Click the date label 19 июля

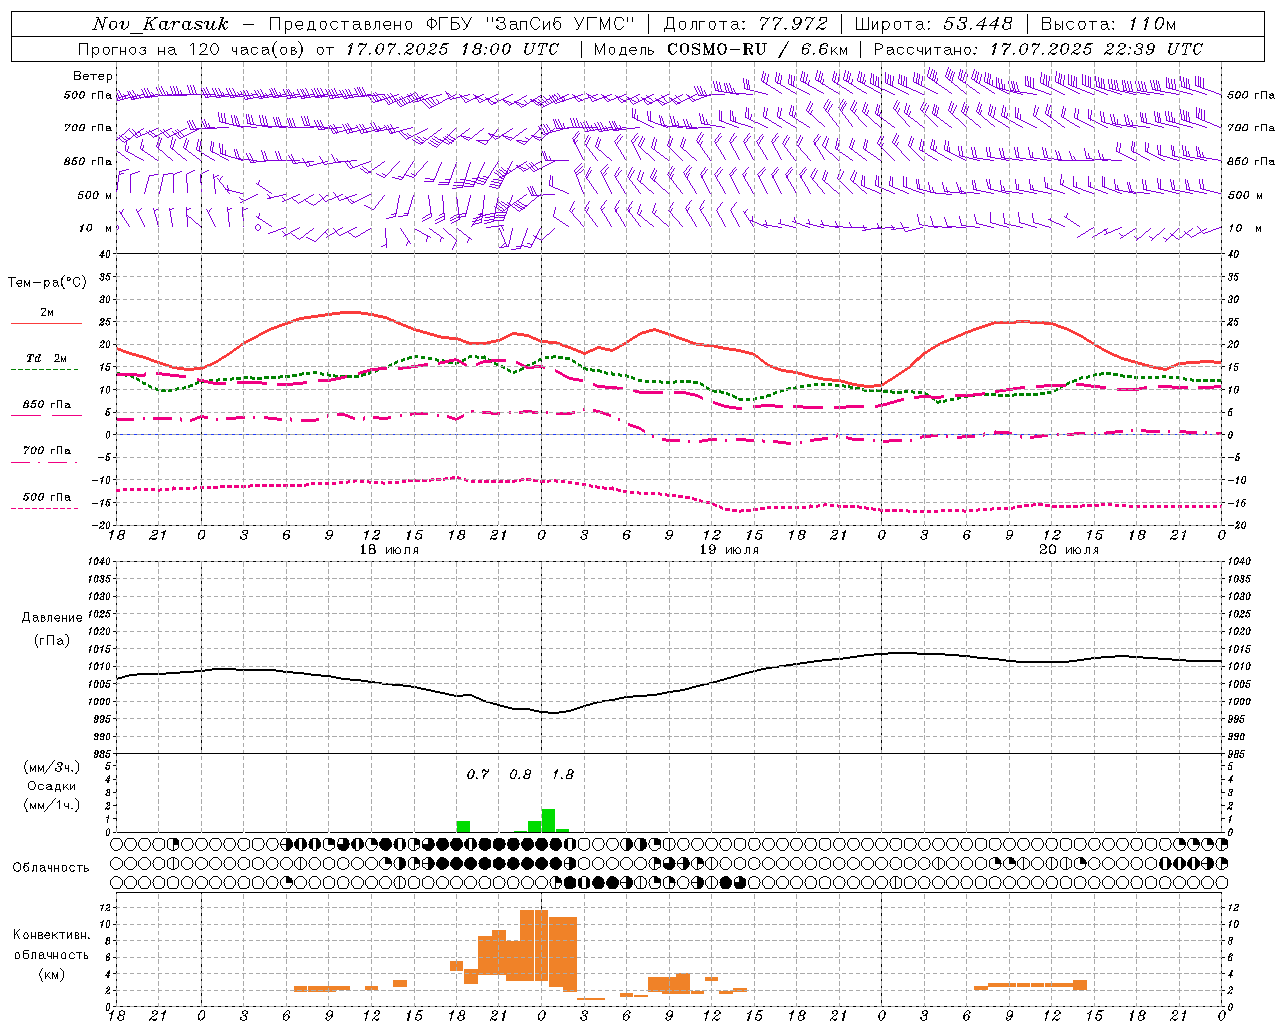pos(729,550)
